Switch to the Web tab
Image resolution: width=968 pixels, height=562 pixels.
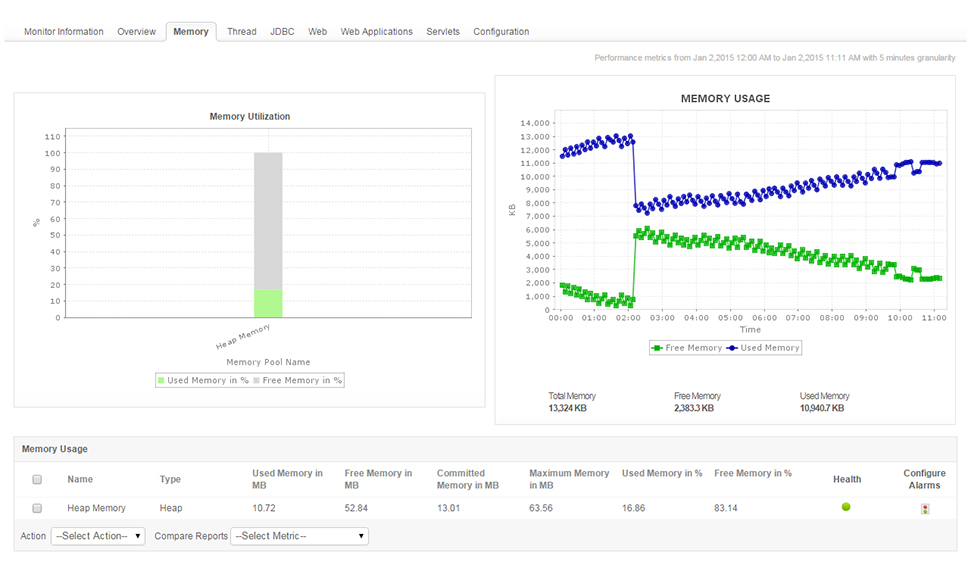pyautogui.click(x=317, y=31)
